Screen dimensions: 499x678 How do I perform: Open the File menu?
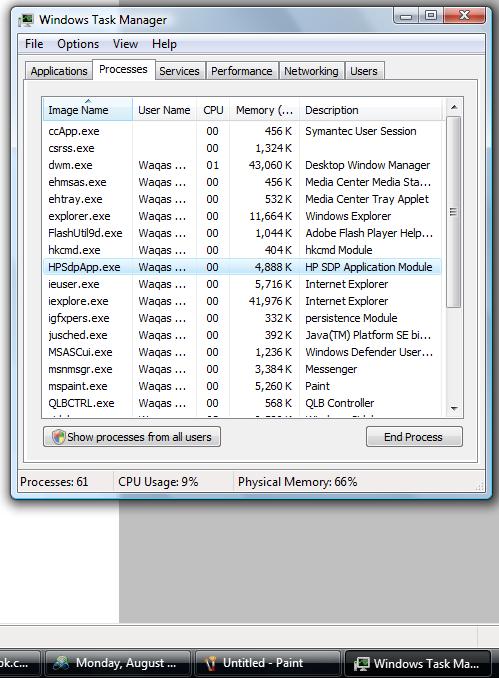pyautogui.click(x=34, y=44)
